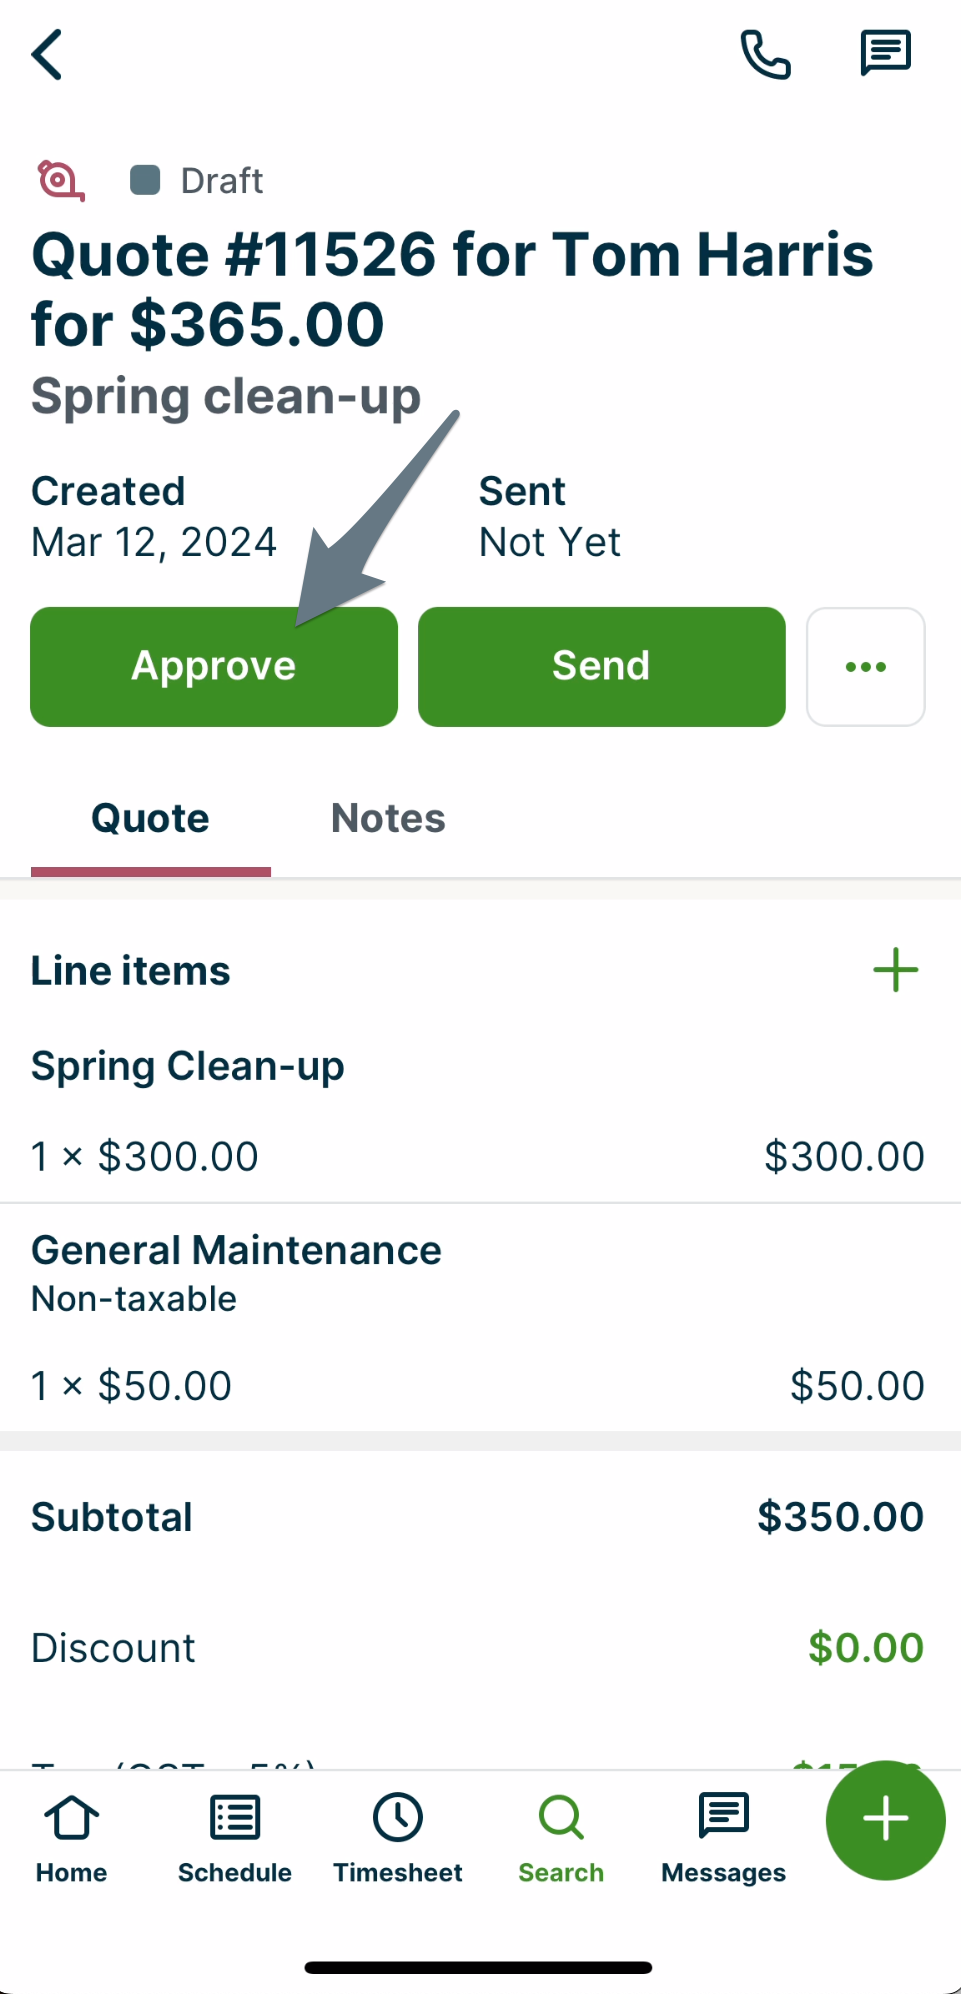Open the Timesheet section
The width and height of the screenshot is (961, 1994).
point(397,1838)
